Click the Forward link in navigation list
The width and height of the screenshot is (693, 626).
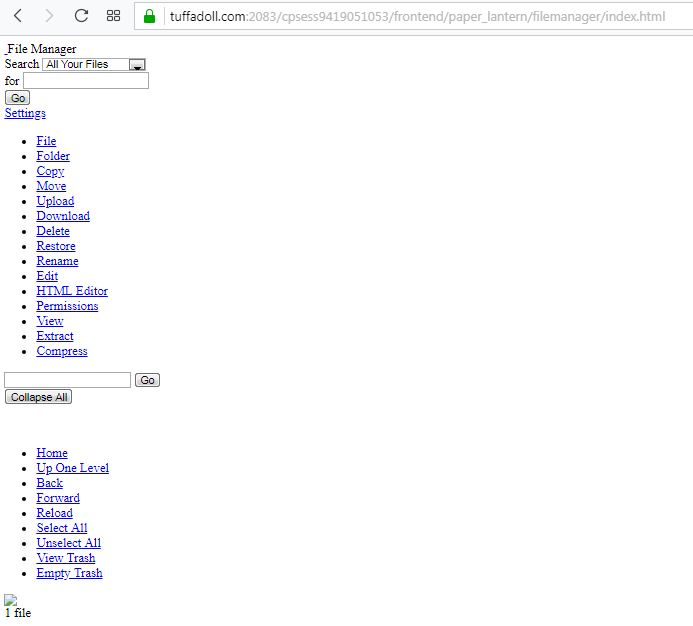coord(58,498)
